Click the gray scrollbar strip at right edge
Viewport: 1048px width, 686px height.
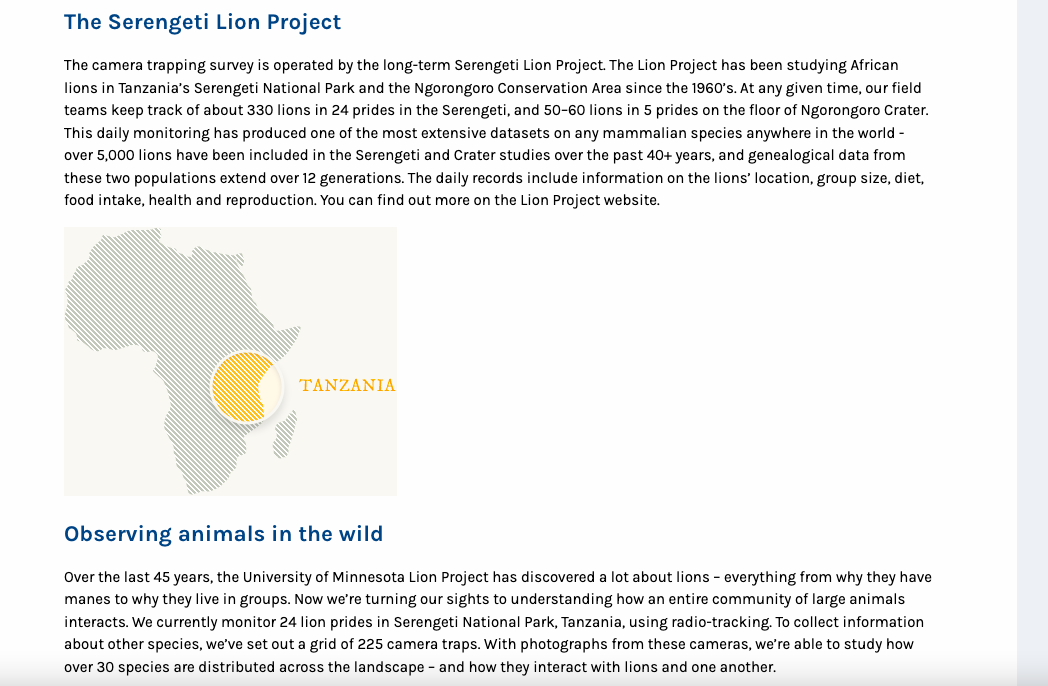[x=1032, y=343]
